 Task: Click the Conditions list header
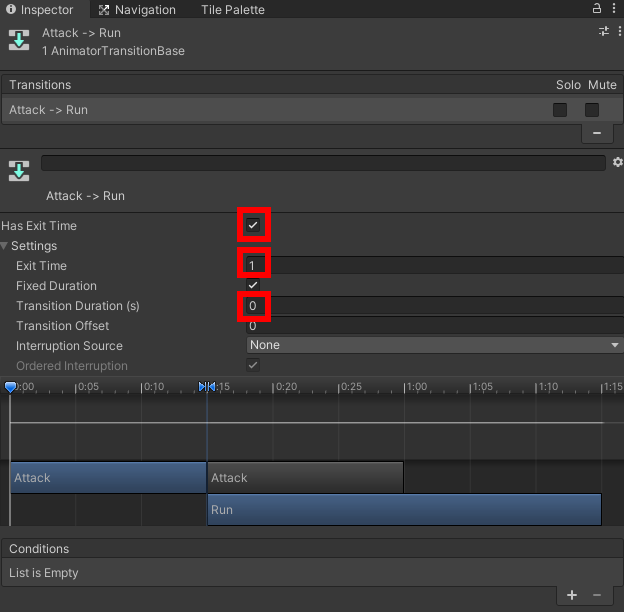pyautogui.click(x=312, y=549)
